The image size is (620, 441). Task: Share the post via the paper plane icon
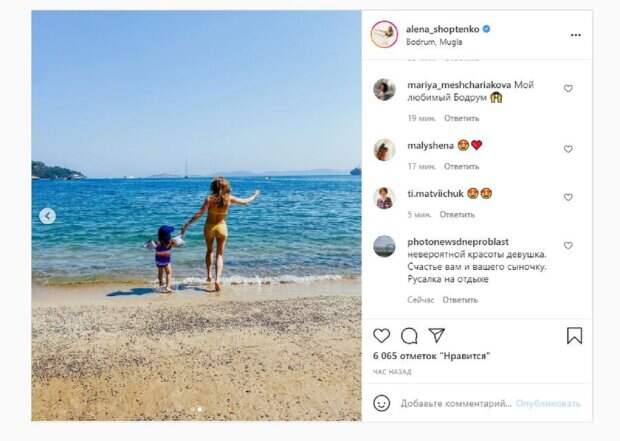[437, 335]
